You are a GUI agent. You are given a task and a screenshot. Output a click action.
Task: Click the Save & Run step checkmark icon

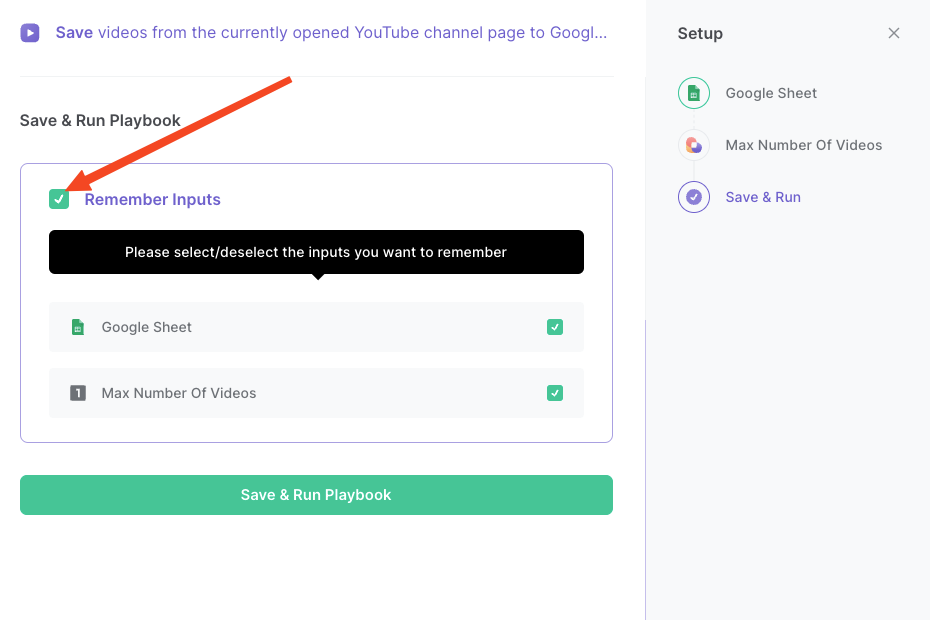click(694, 197)
